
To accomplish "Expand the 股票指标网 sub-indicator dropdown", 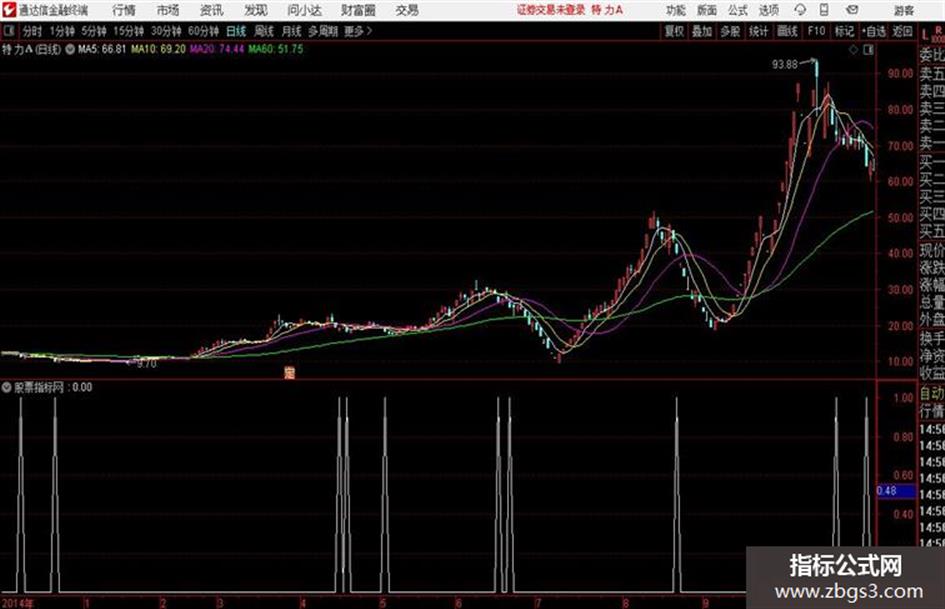I will pyautogui.click(x=7, y=388).
